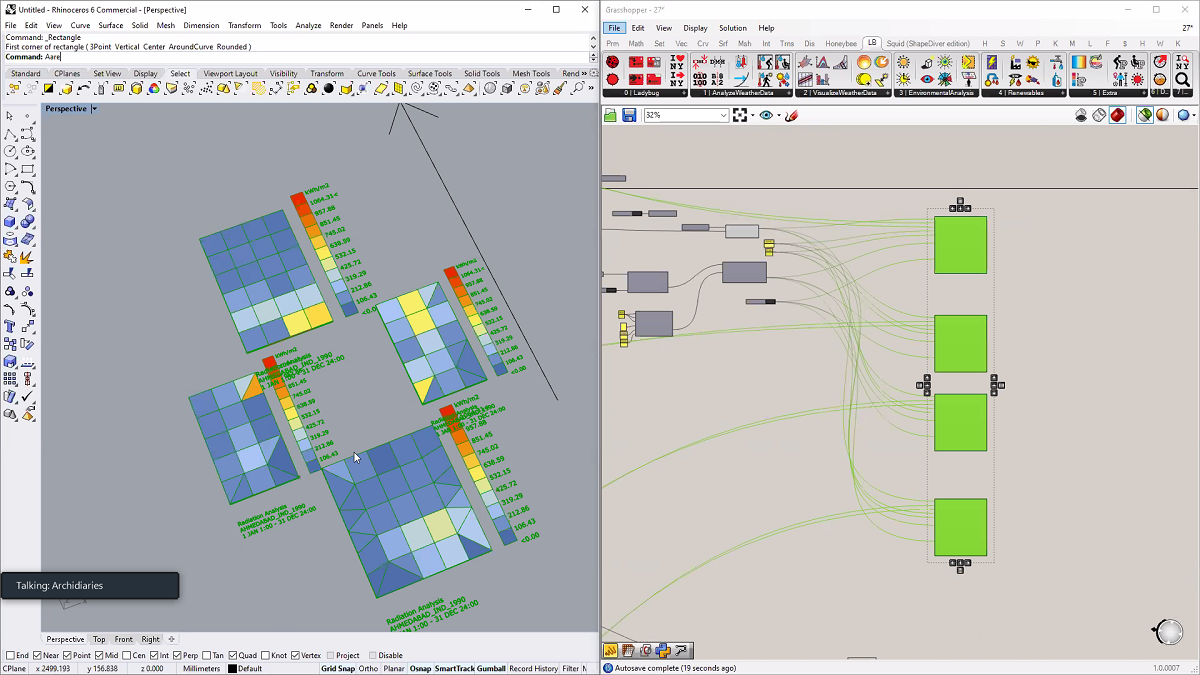The height and width of the screenshot is (675, 1200).
Task: Click the red shaded preview mode icon
Action: tap(1117, 115)
